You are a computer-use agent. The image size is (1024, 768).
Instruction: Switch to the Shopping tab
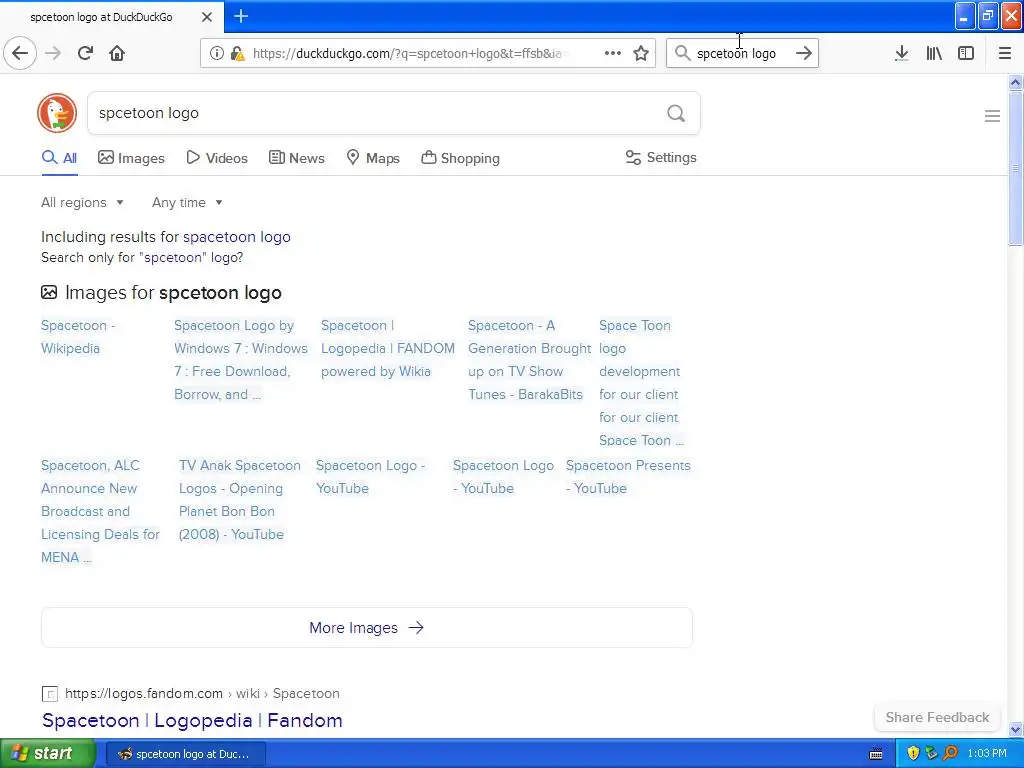(460, 158)
